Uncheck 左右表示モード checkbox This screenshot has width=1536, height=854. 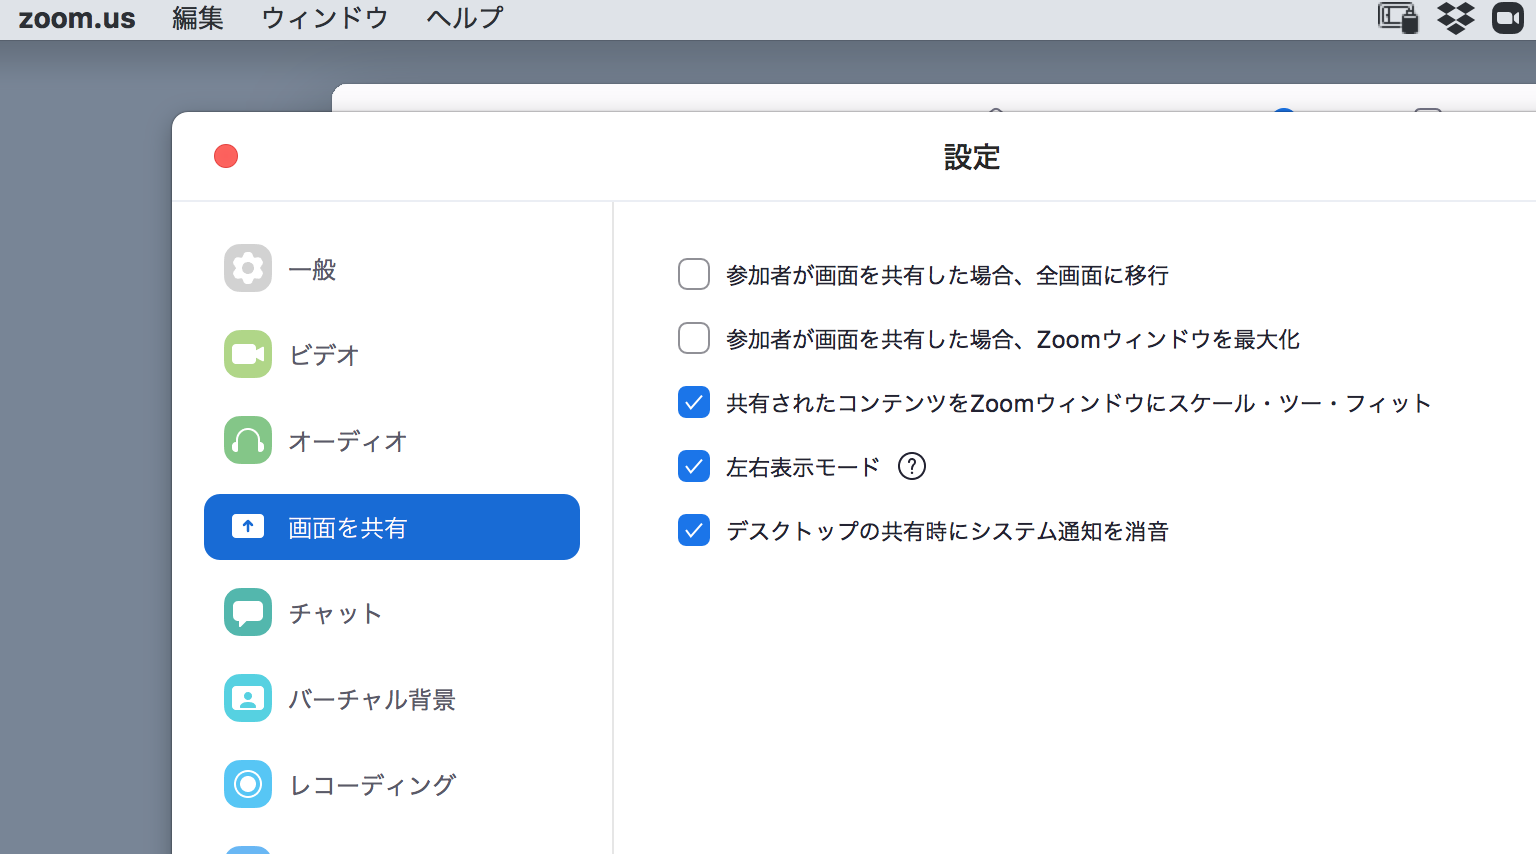(694, 466)
